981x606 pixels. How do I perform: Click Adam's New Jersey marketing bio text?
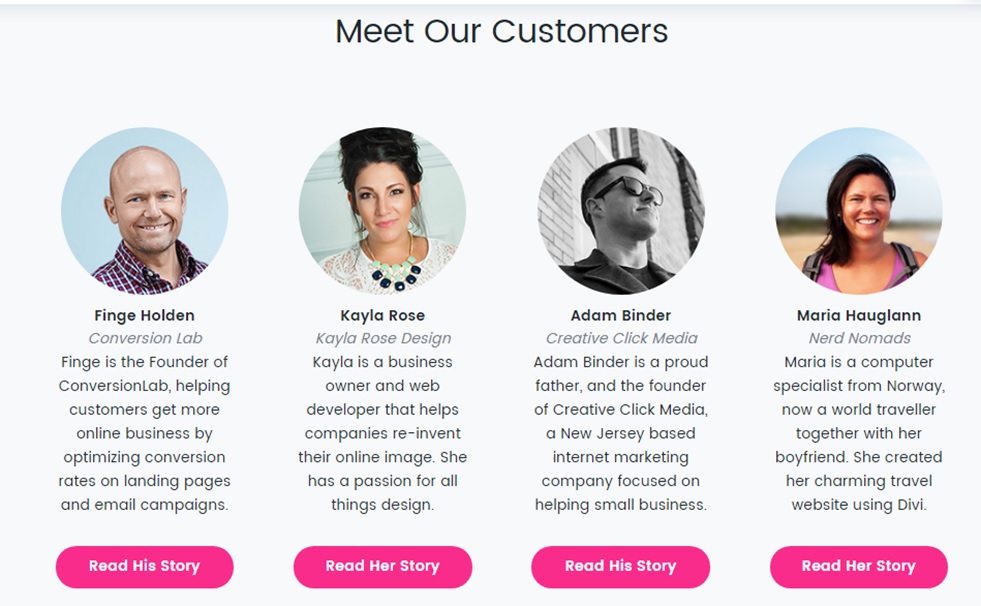click(x=621, y=433)
